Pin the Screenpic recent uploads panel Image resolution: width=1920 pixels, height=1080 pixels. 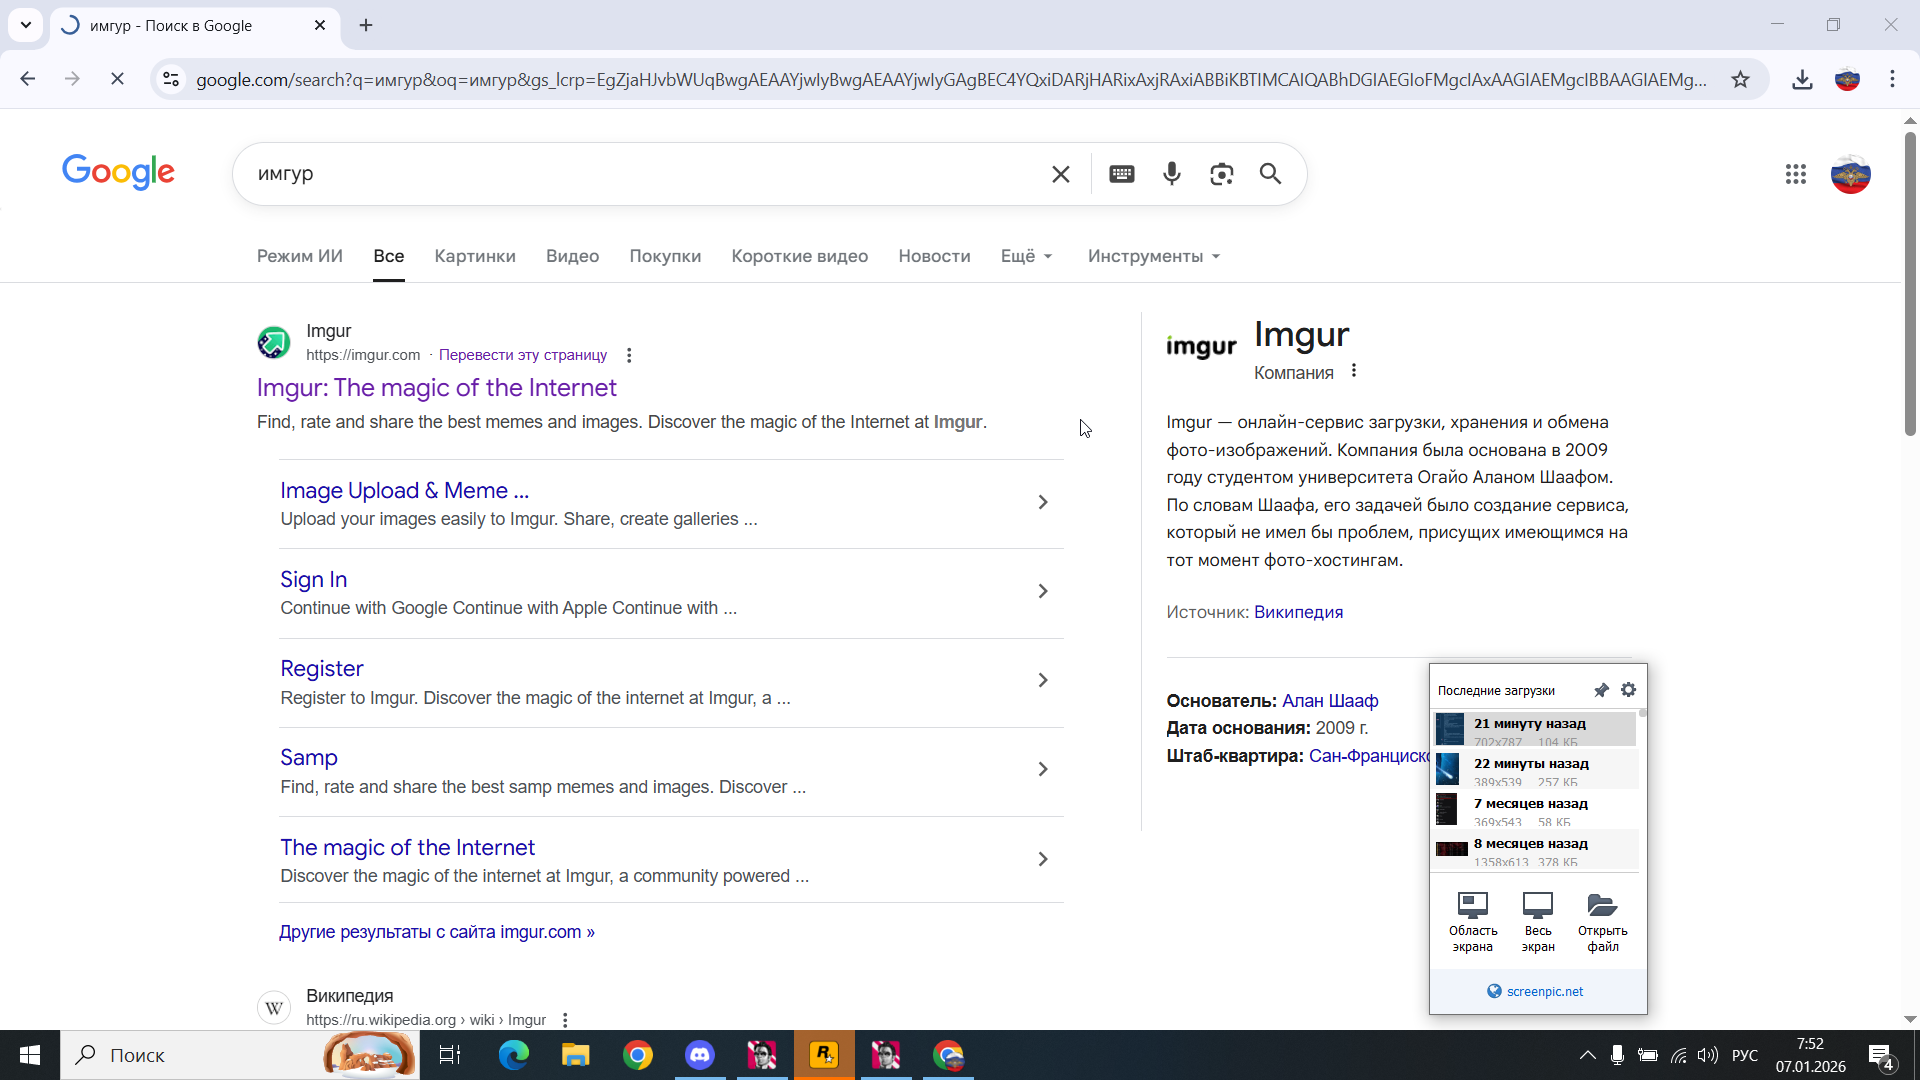1601,690
